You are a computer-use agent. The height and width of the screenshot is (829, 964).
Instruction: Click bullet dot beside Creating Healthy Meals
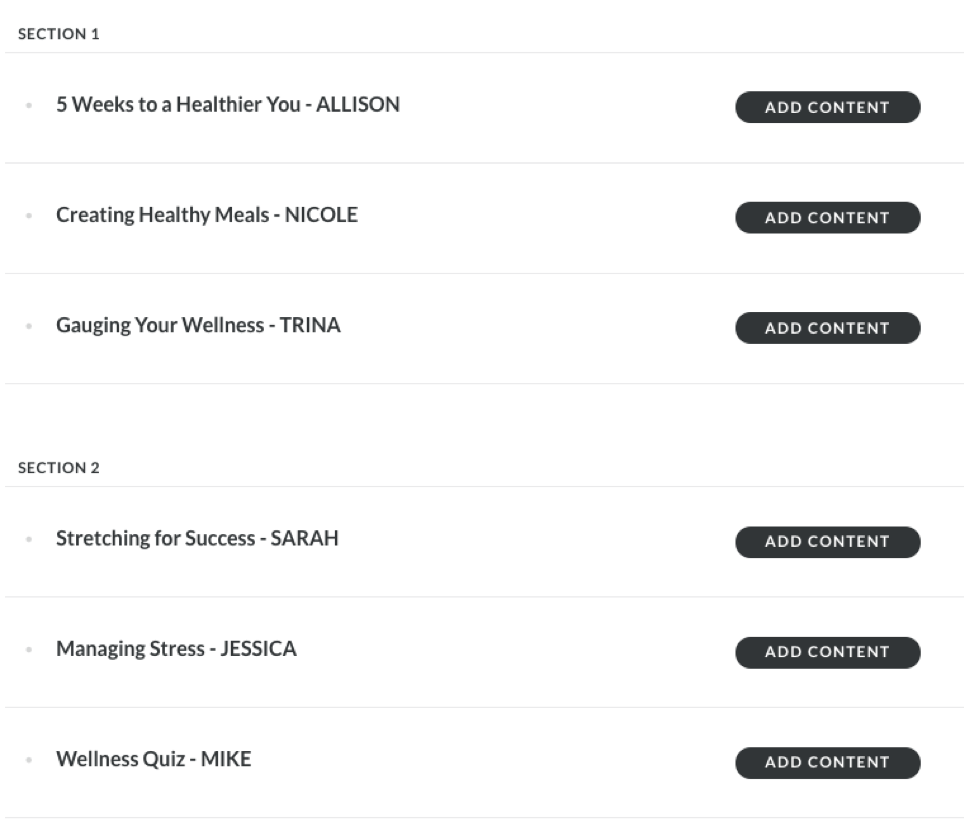[x=29, y=215]
